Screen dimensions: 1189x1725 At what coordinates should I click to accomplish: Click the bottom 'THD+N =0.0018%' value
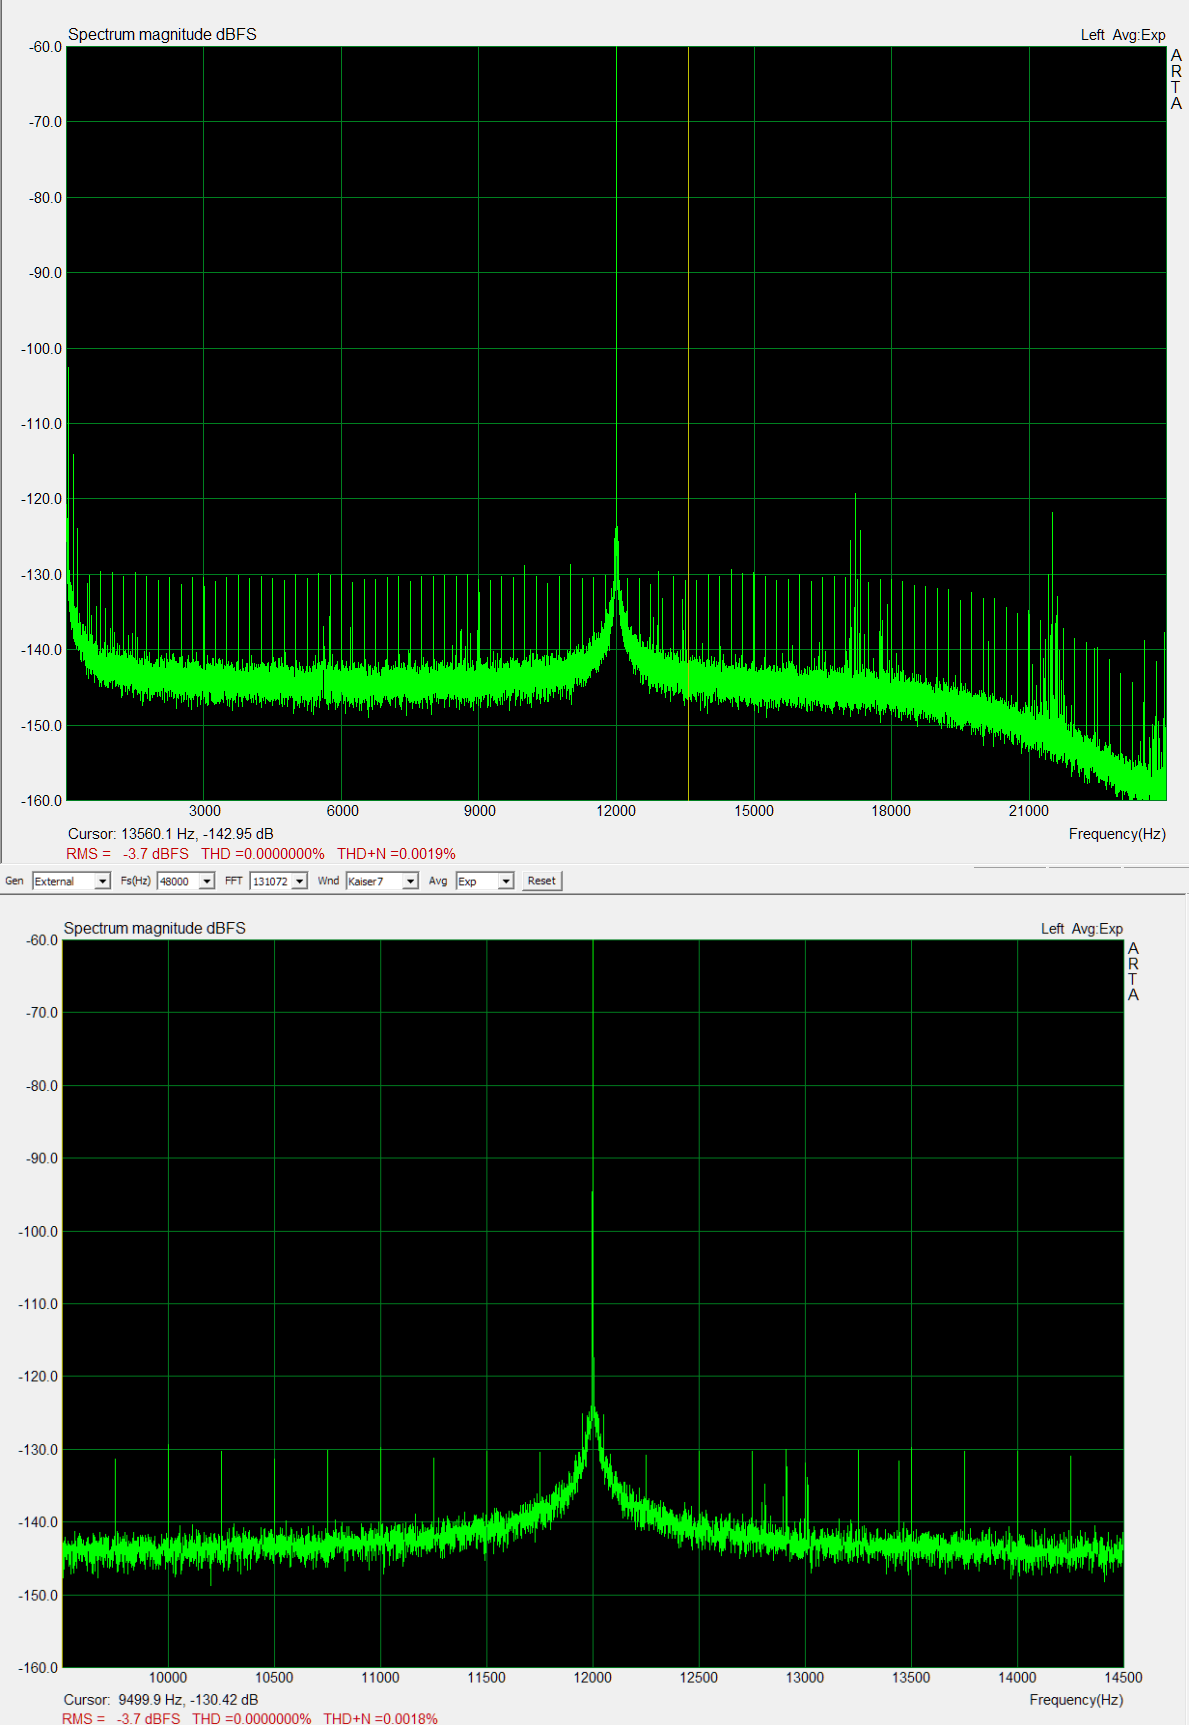click(x=381, y=1718)
